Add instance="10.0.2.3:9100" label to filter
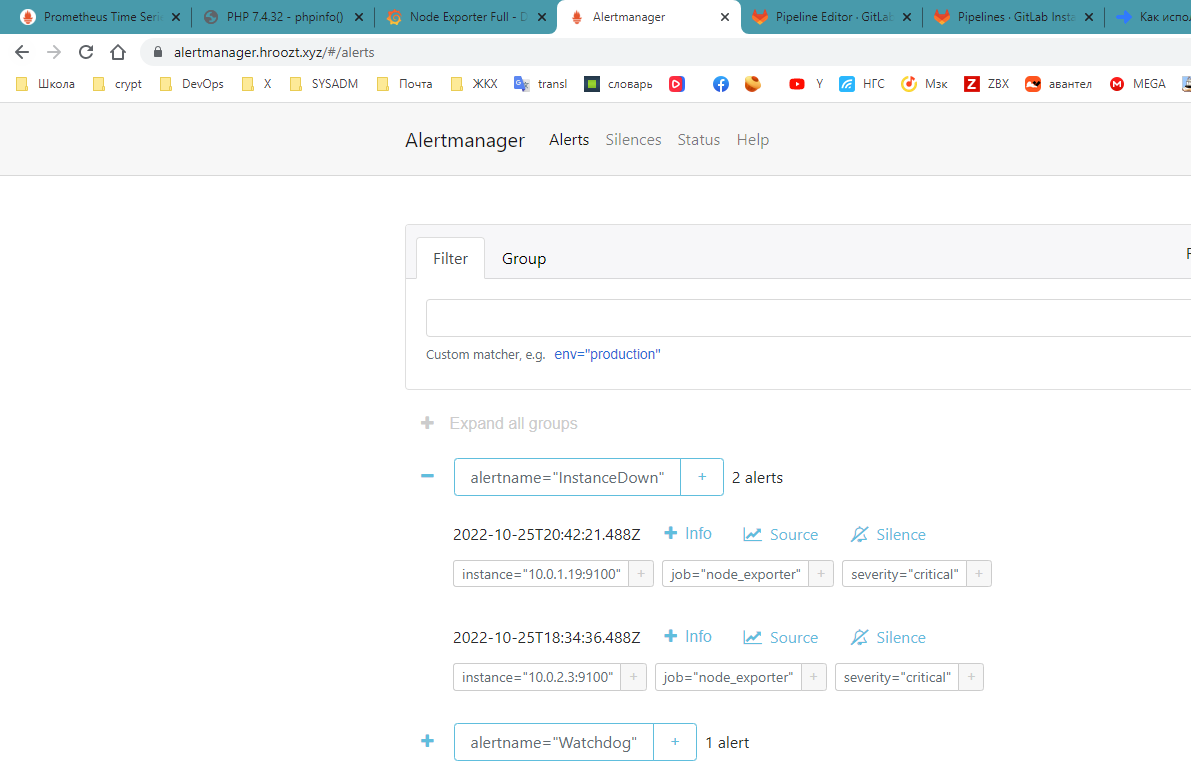The image size is (1191, 771). 633,677
